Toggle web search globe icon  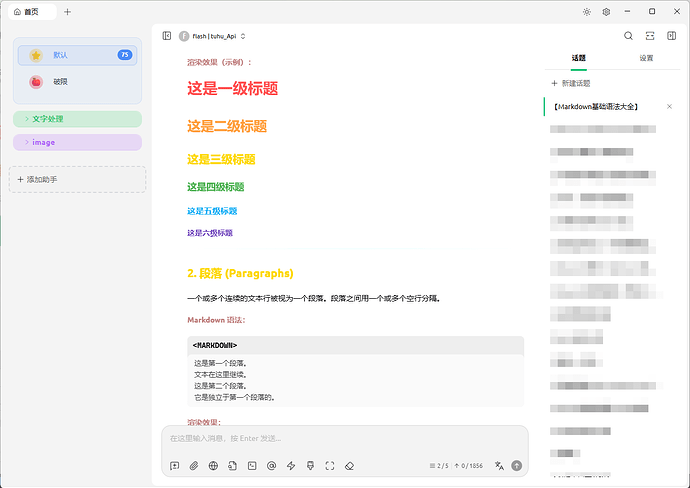(213, 466)
